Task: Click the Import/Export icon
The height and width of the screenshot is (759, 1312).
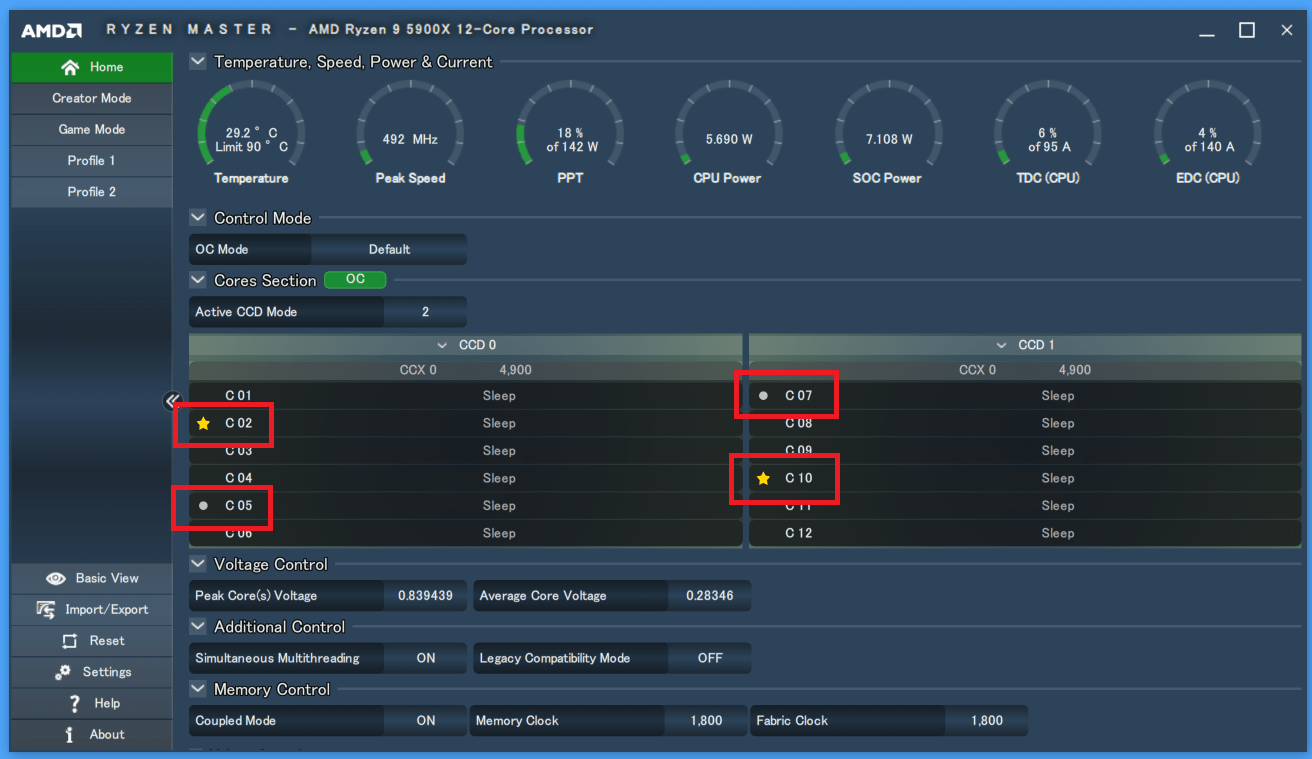Action: (46, 610)
